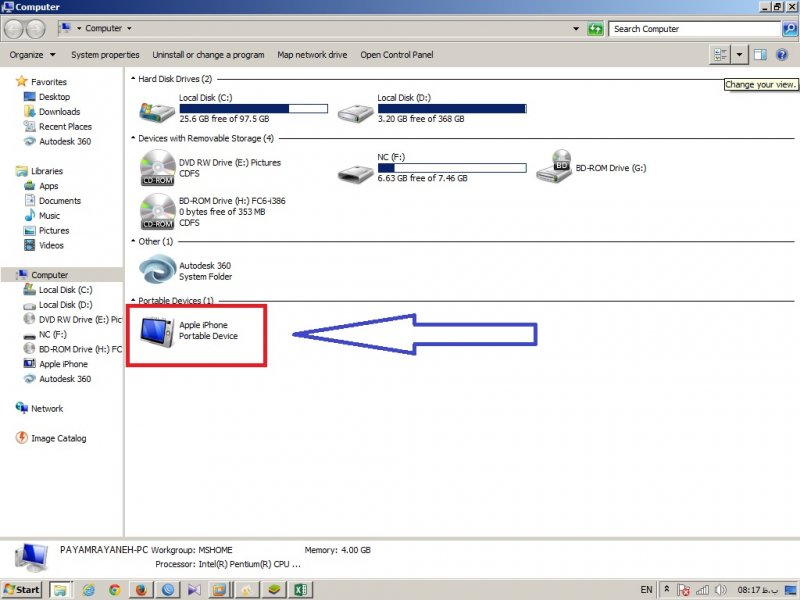Select the Local Disk (D:) drive icon
The height and width of the screenshot is (600, 800).
pos(355,112)
